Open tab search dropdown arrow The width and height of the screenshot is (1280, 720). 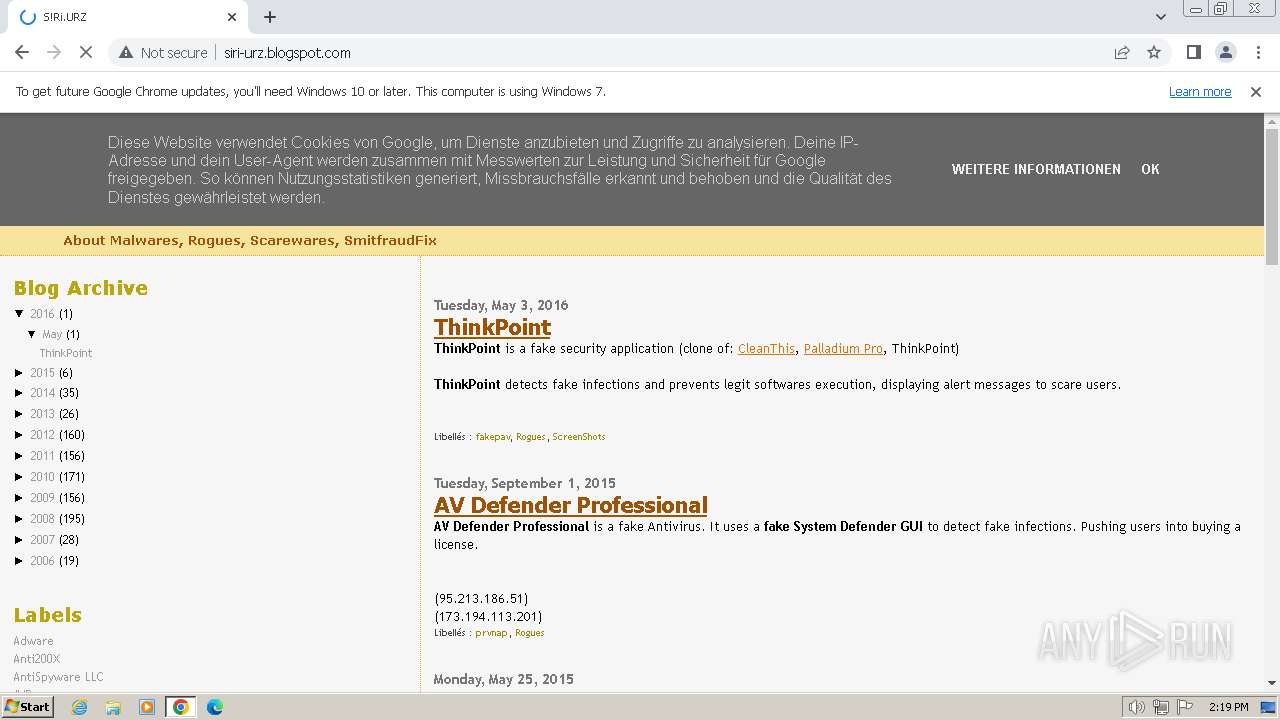1160,17
